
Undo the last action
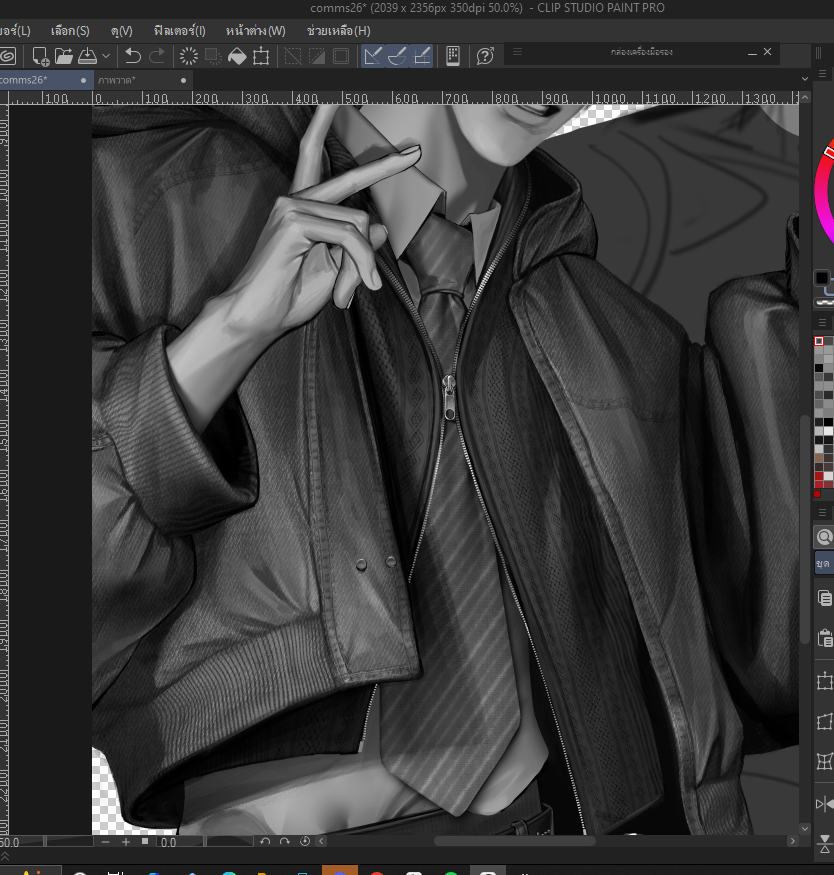click(133, 56)
